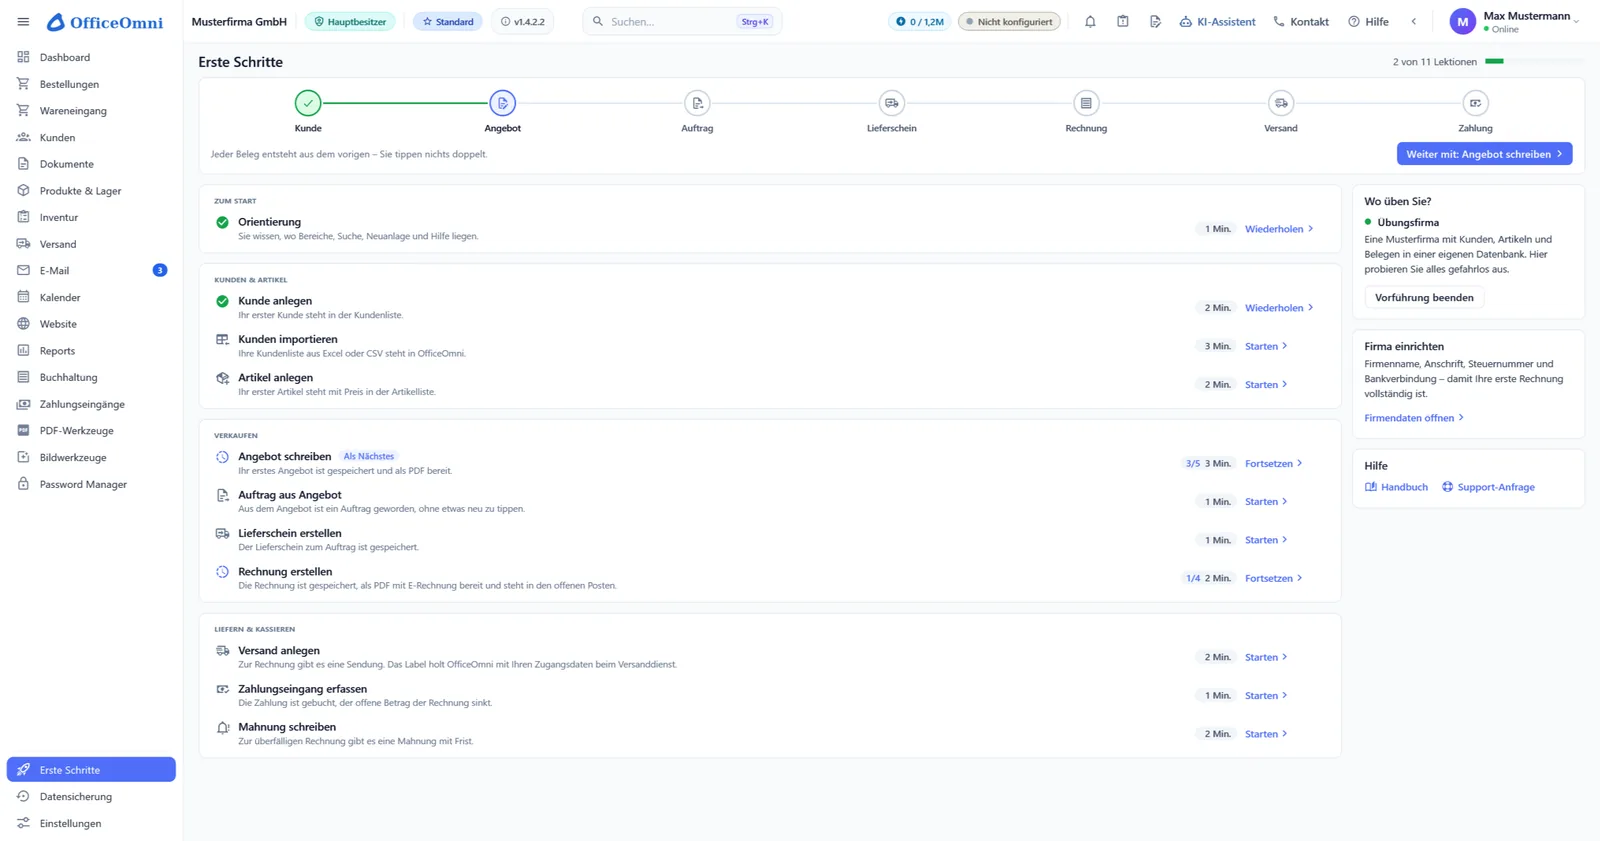
Task: Select the completed Kunde step circle
Action: [x=308, y=103]
